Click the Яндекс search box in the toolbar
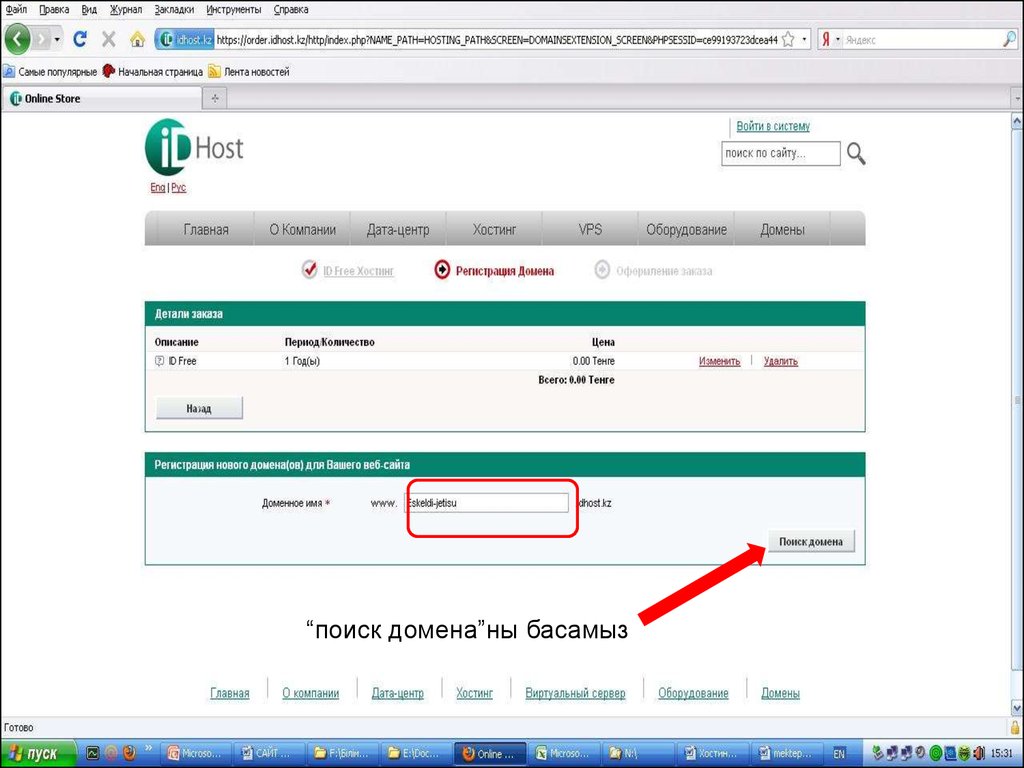This screenshot has width=1024, height=768. 921,40
